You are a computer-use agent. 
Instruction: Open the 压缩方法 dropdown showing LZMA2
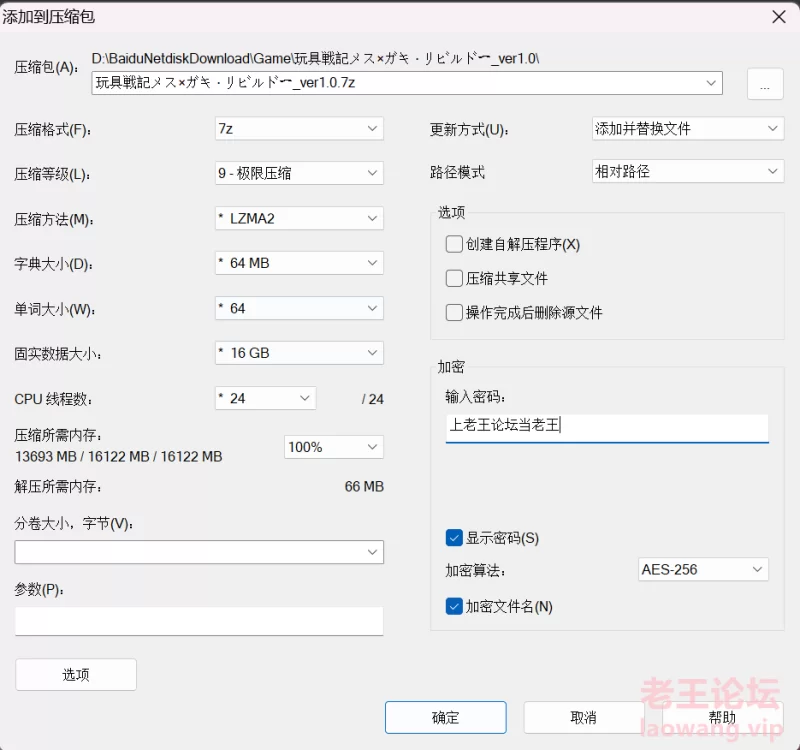pyautogui.click(x=299, y=218)
